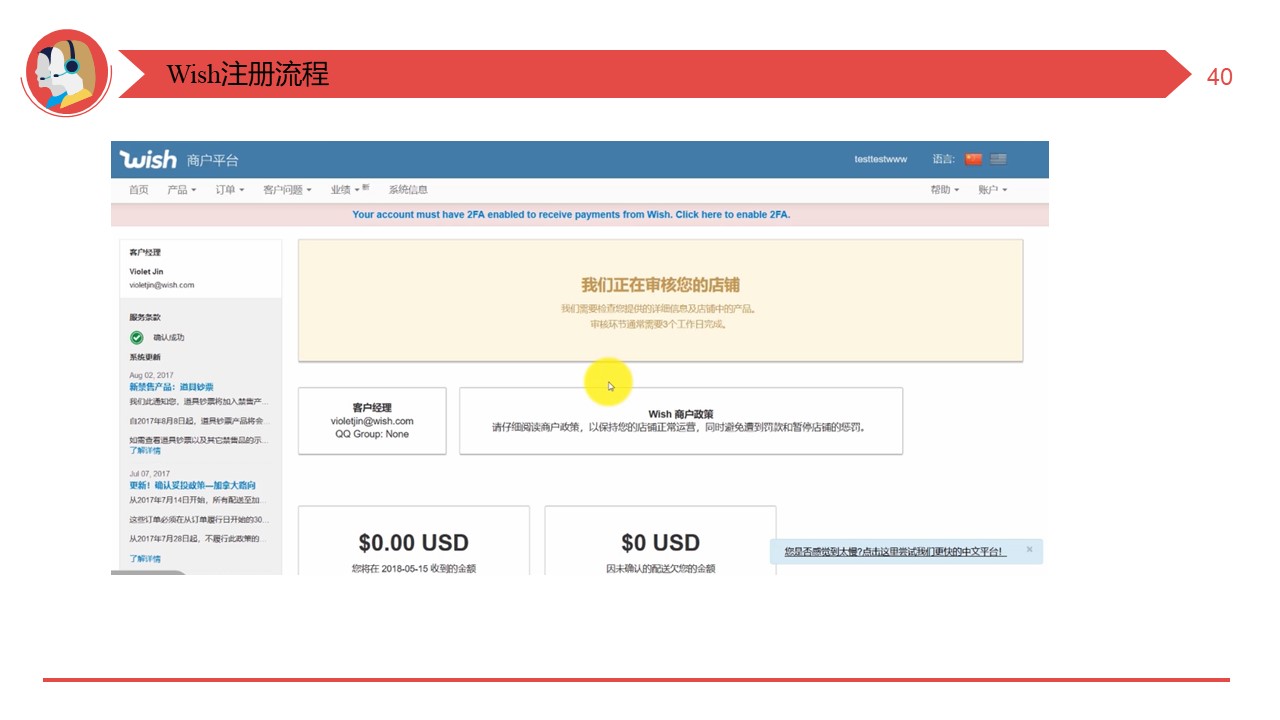Screen dimensions: 1280x720
Task: Open the 订单 dropdown menu
Action: [x=229, y=190]
